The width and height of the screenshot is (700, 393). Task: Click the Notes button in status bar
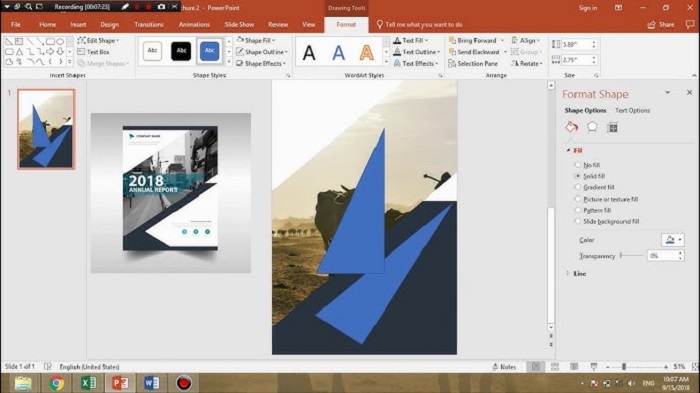[x=504, y=367]
